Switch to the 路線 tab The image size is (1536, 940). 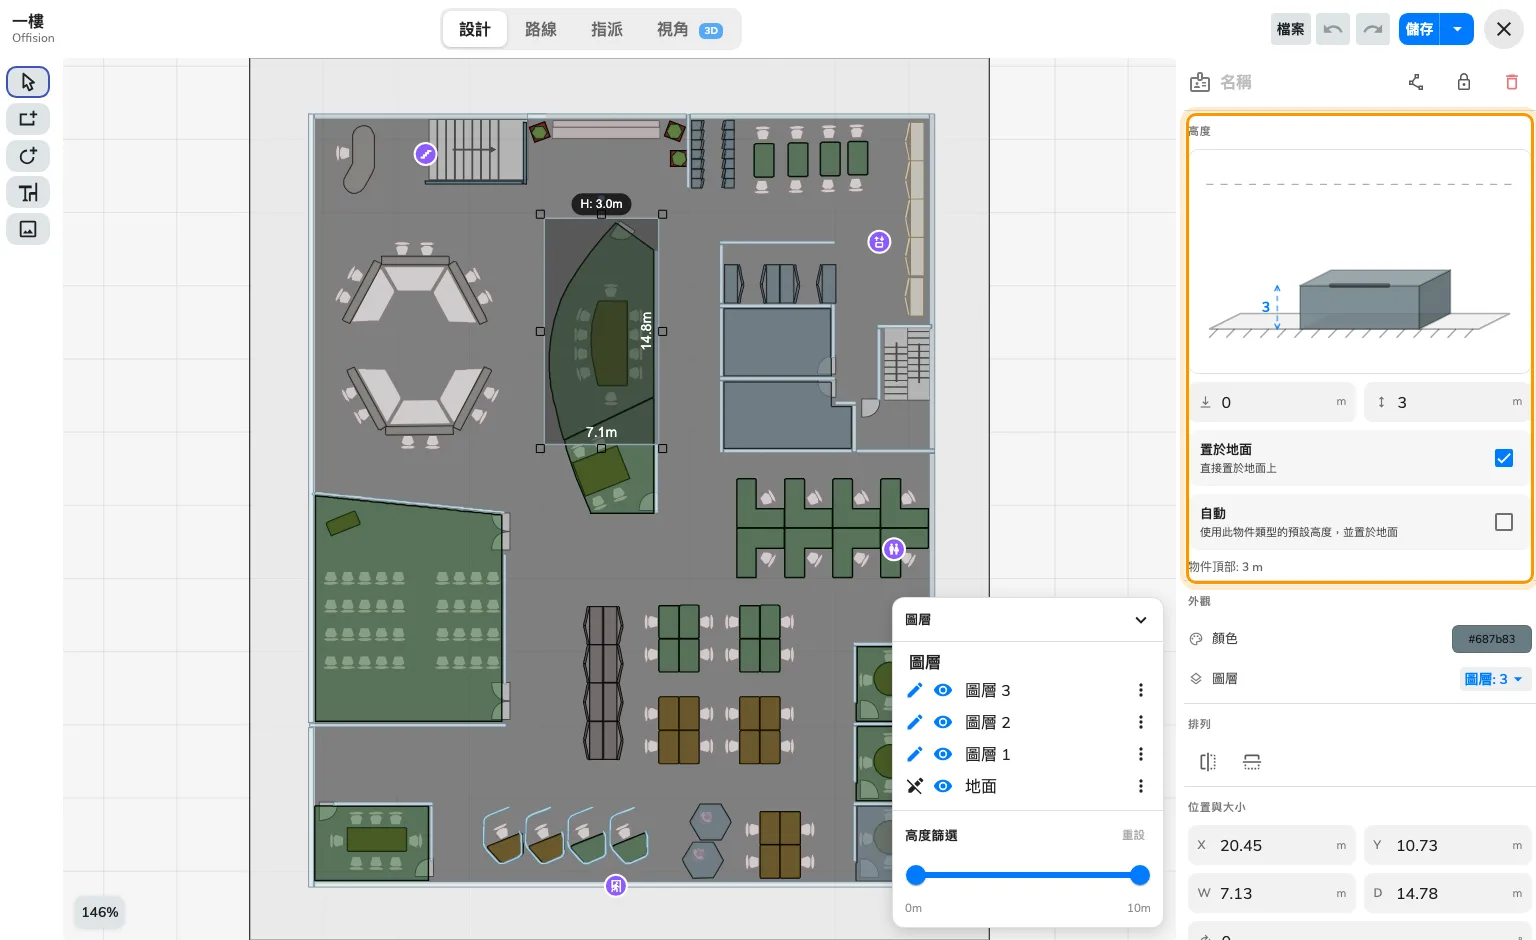click(x=541, y=29)
